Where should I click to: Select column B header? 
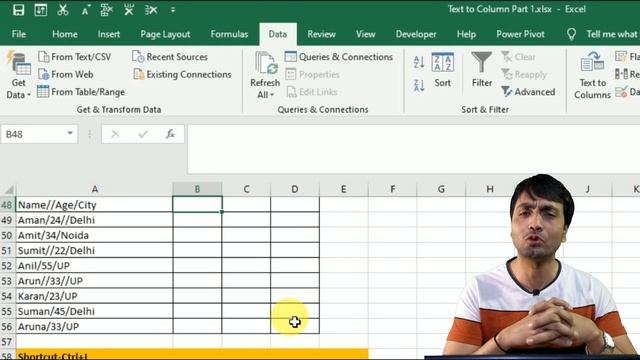tap(197, 189)
